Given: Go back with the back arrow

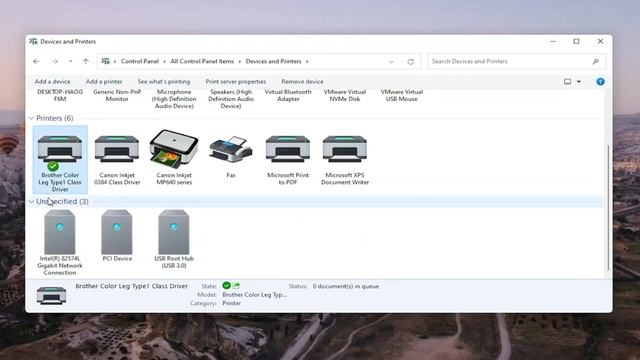Looking at the screenshot, I should point(36,62).
